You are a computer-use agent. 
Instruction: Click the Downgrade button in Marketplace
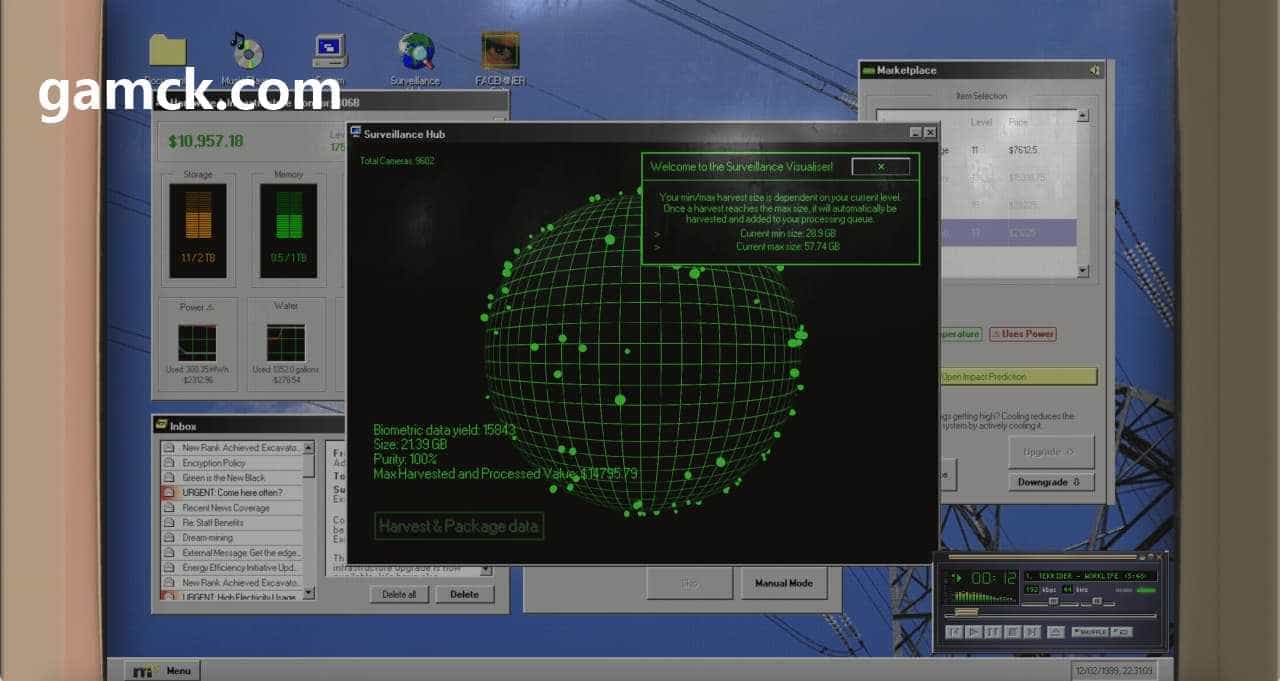[1051, 482]
